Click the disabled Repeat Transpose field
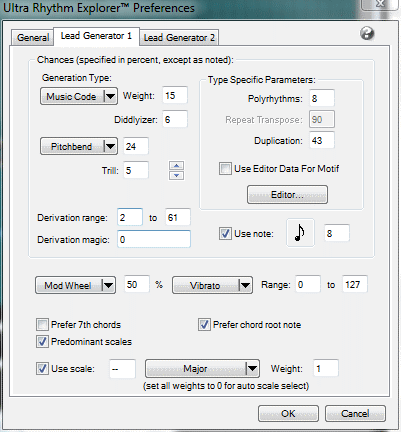 pos(322,119)
